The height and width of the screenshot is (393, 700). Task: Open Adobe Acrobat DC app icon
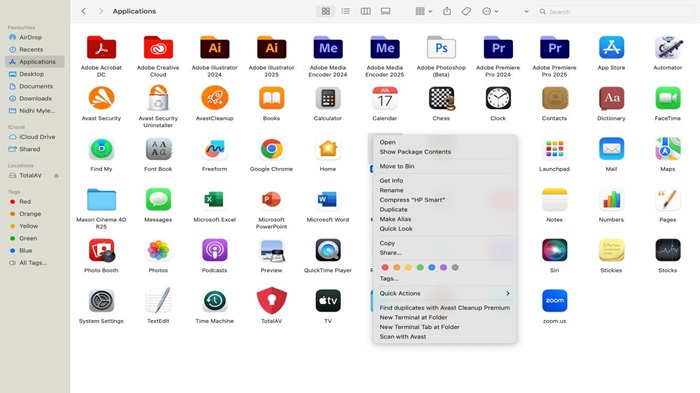tap(101, 47)
